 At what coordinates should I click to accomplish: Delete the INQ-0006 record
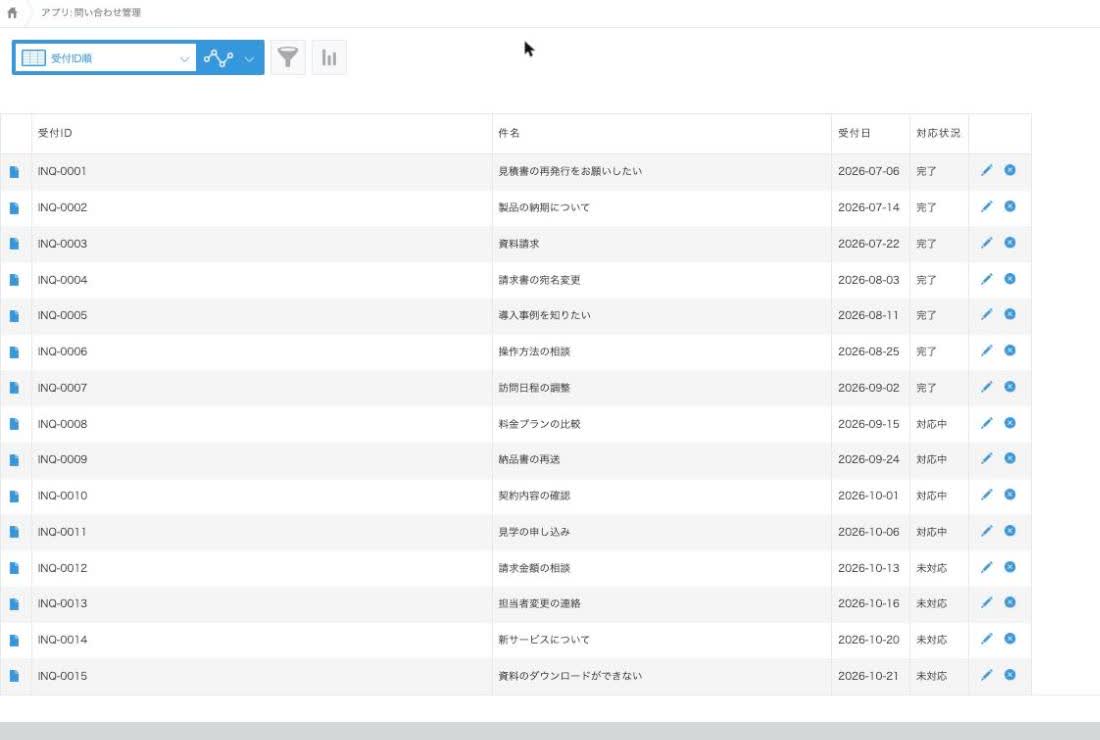coord(1010,350)
